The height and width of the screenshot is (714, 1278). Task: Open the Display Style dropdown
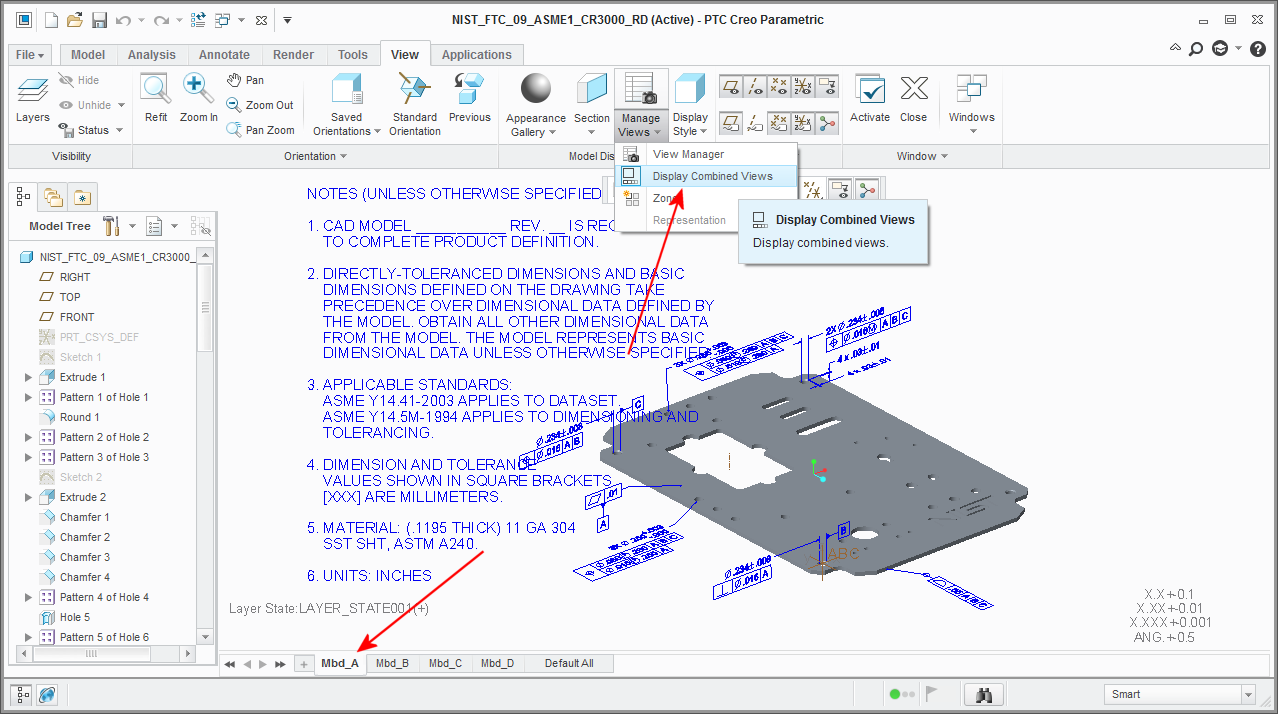pos(690,124)
